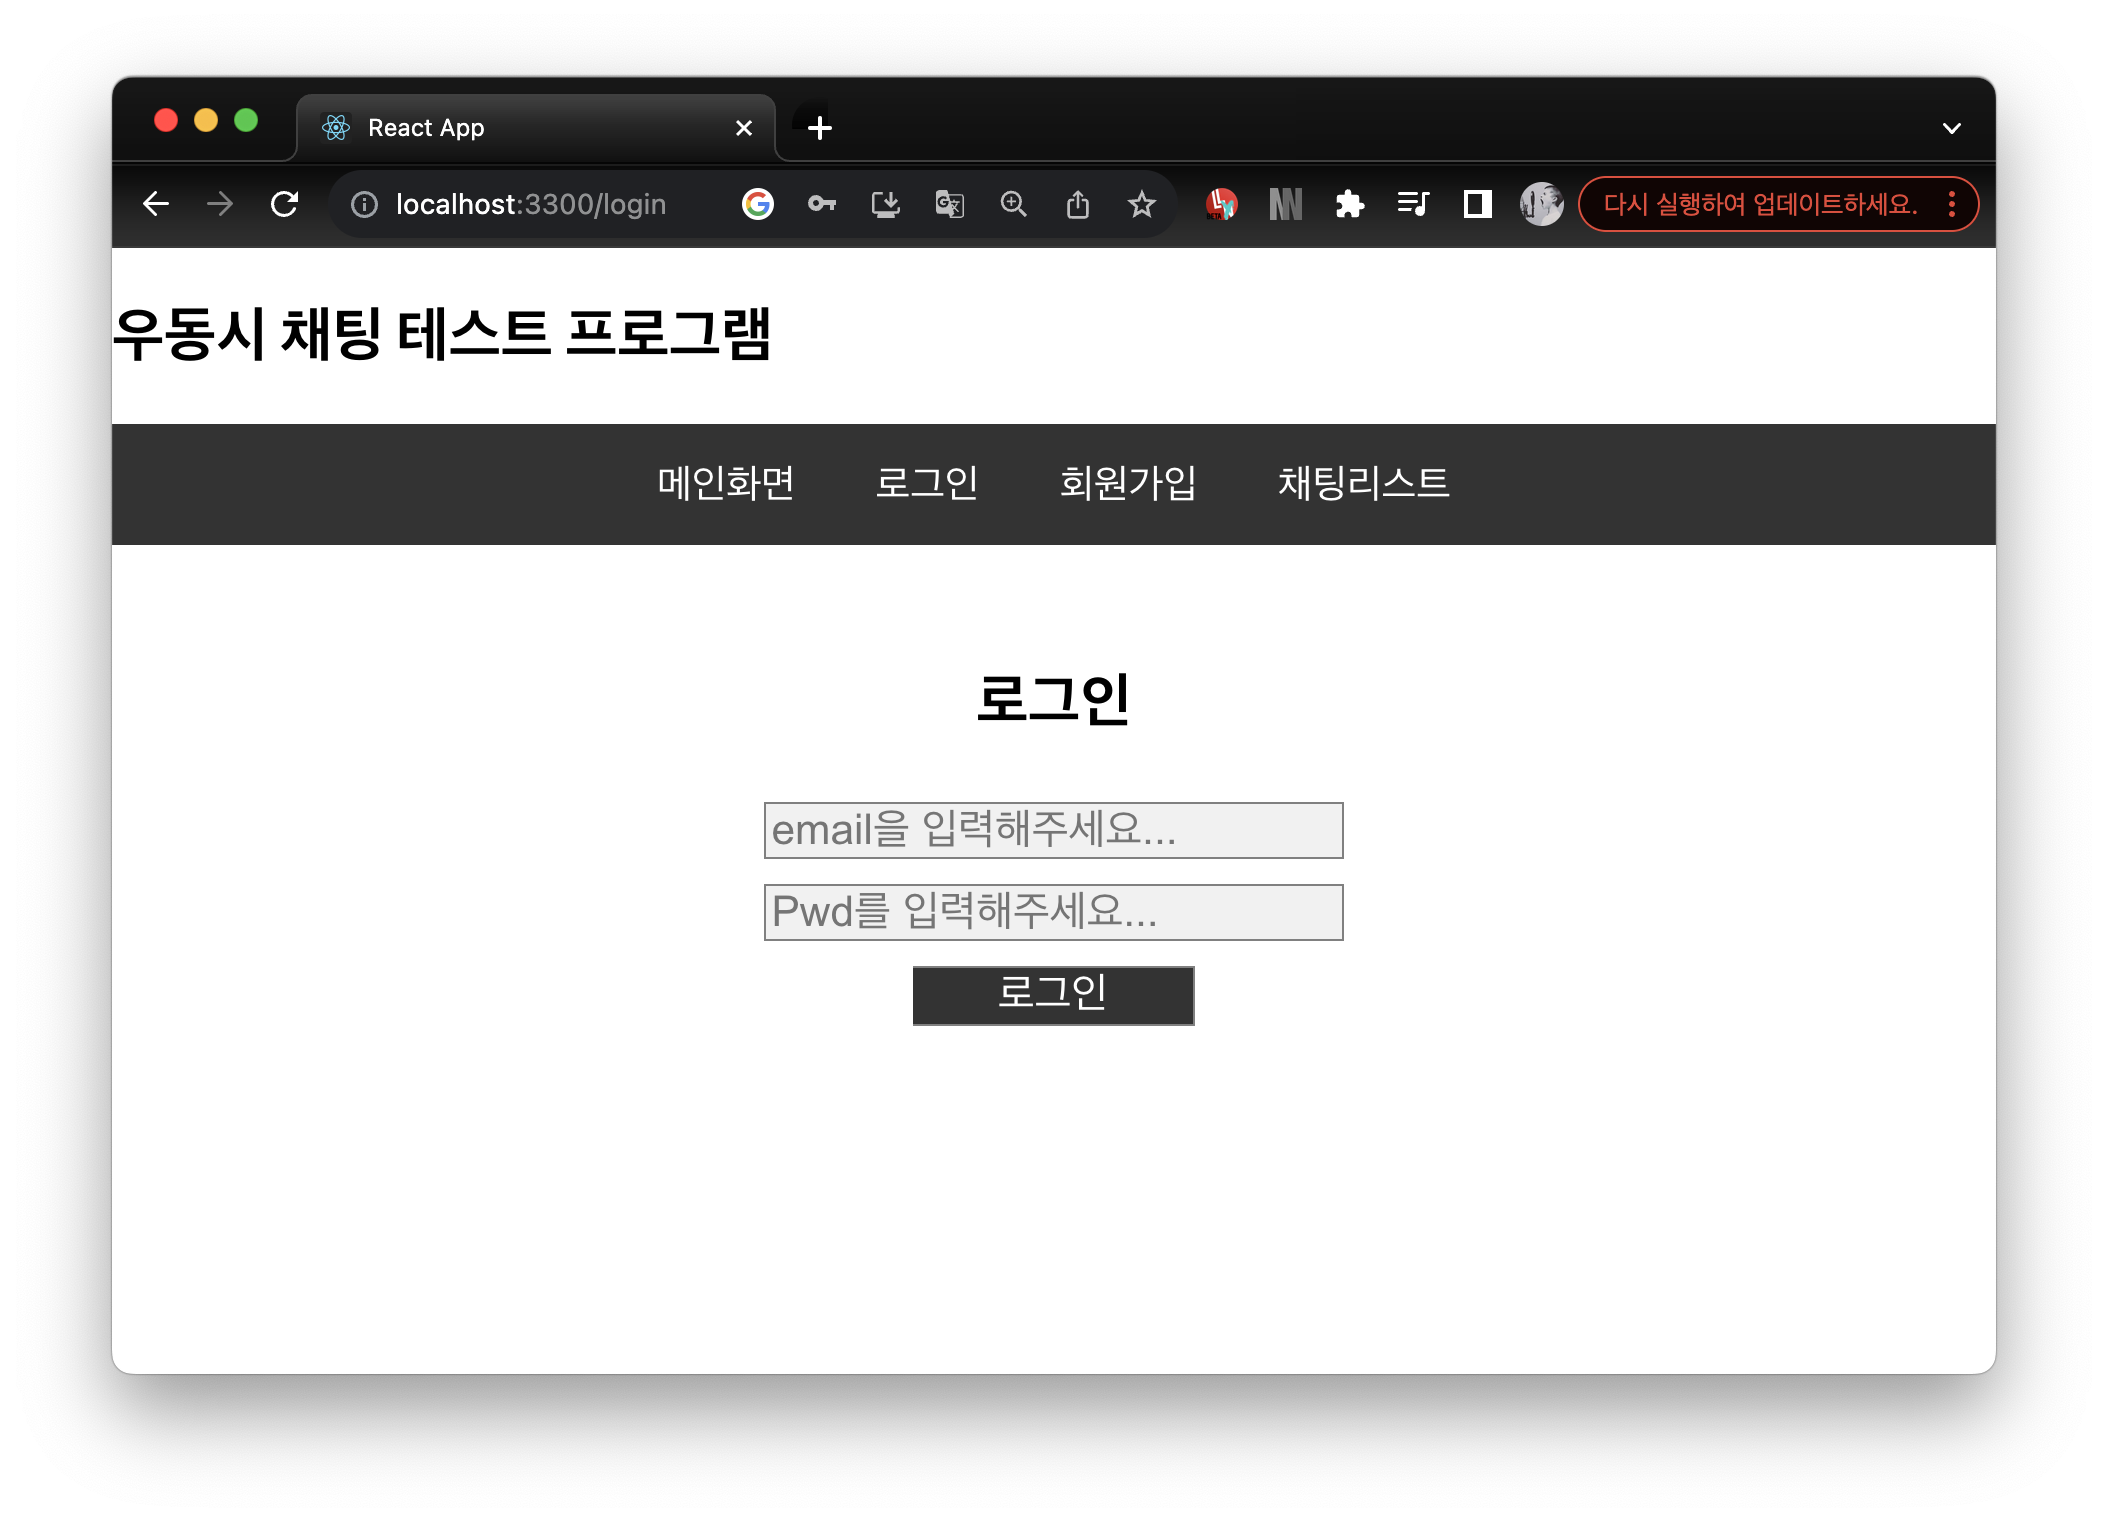Open the extensions puzzle icon
The image size is (2108, 1522).
pos(1349,204)
